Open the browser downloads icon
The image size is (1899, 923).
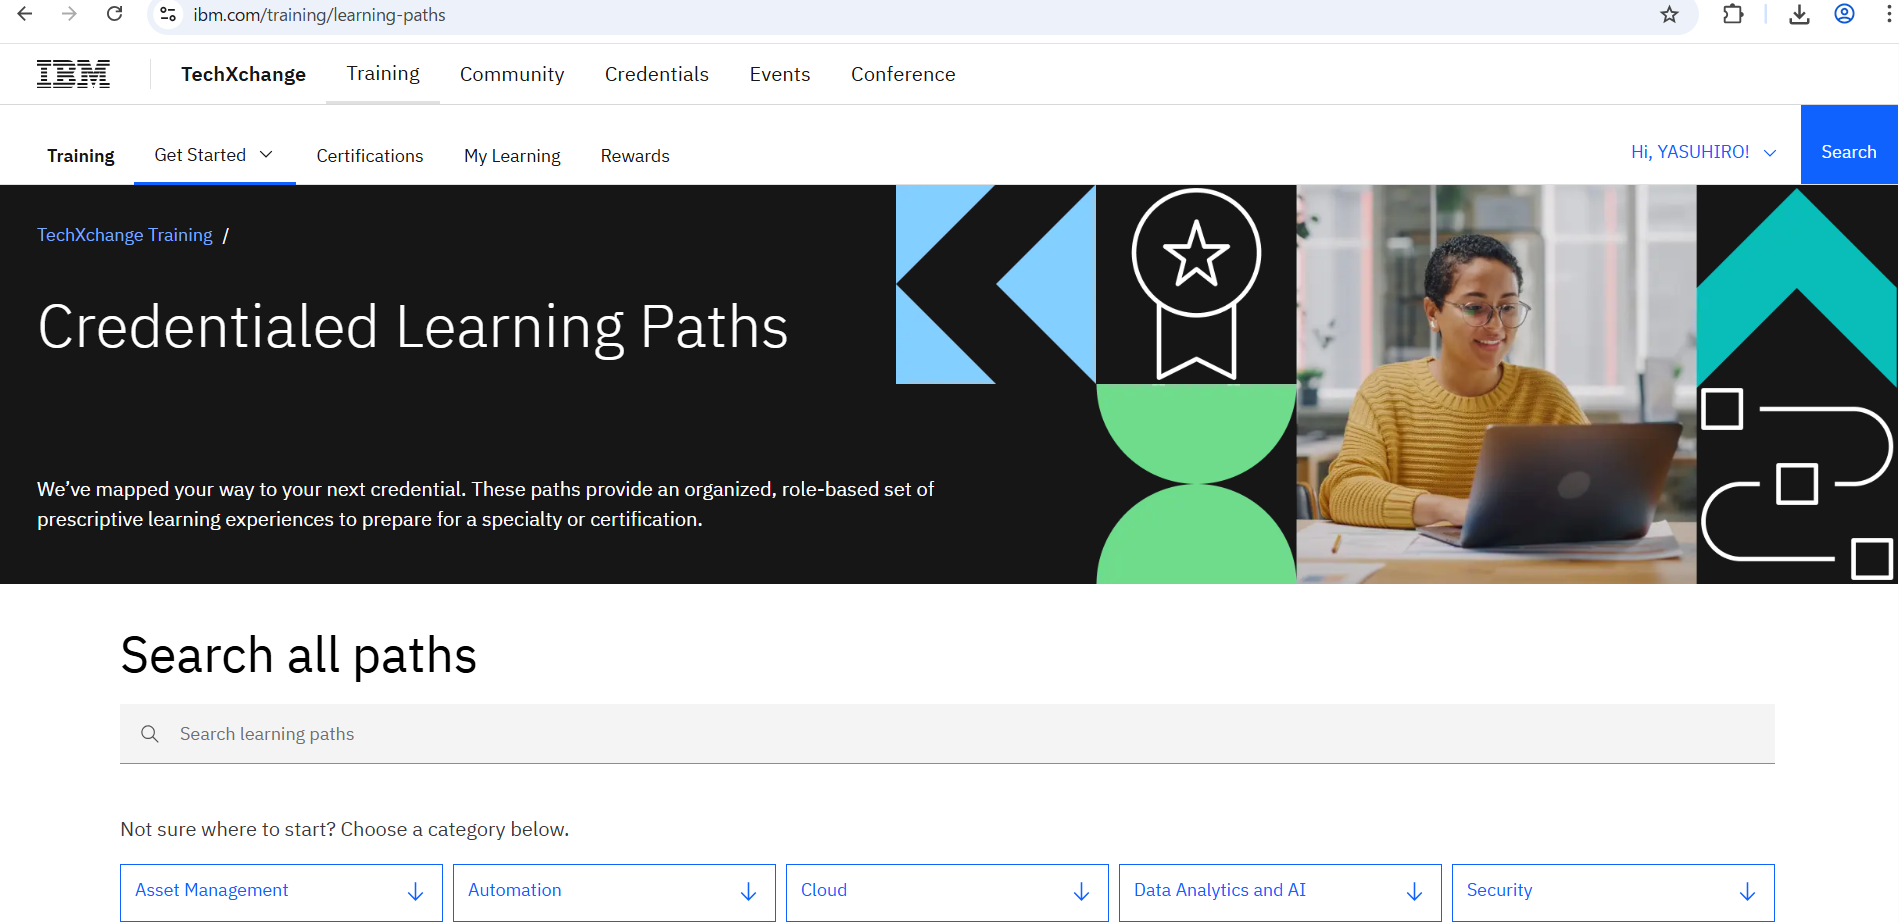(x=1799, y=14)
